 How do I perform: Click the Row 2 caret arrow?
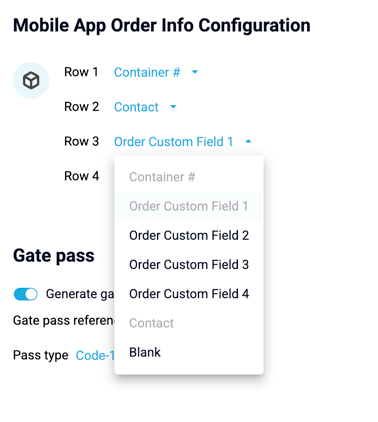173,107
